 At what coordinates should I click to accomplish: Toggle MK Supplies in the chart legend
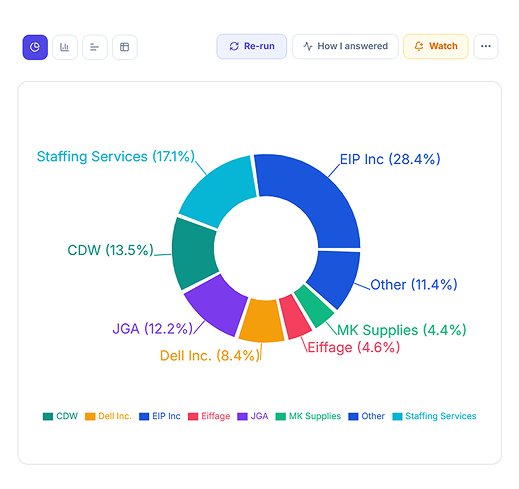coord(308,416)
